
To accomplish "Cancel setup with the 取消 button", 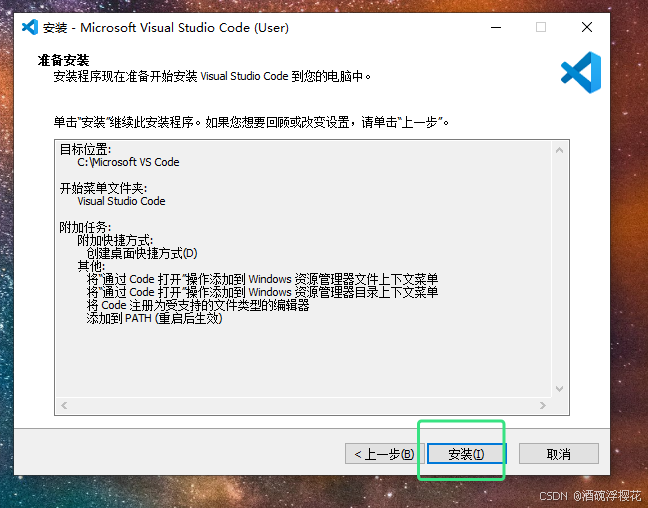I will [x=559, y=454].
